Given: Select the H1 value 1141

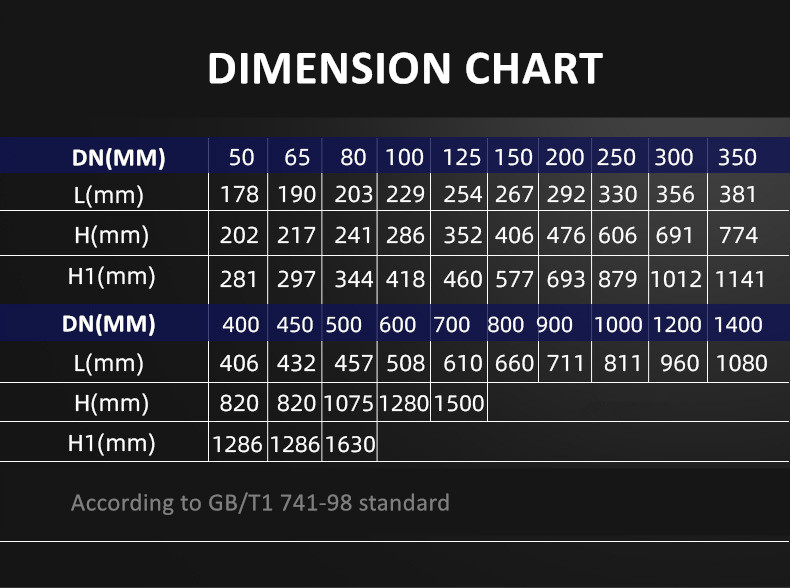Looking at the screenshot, I should click(740, 279).
